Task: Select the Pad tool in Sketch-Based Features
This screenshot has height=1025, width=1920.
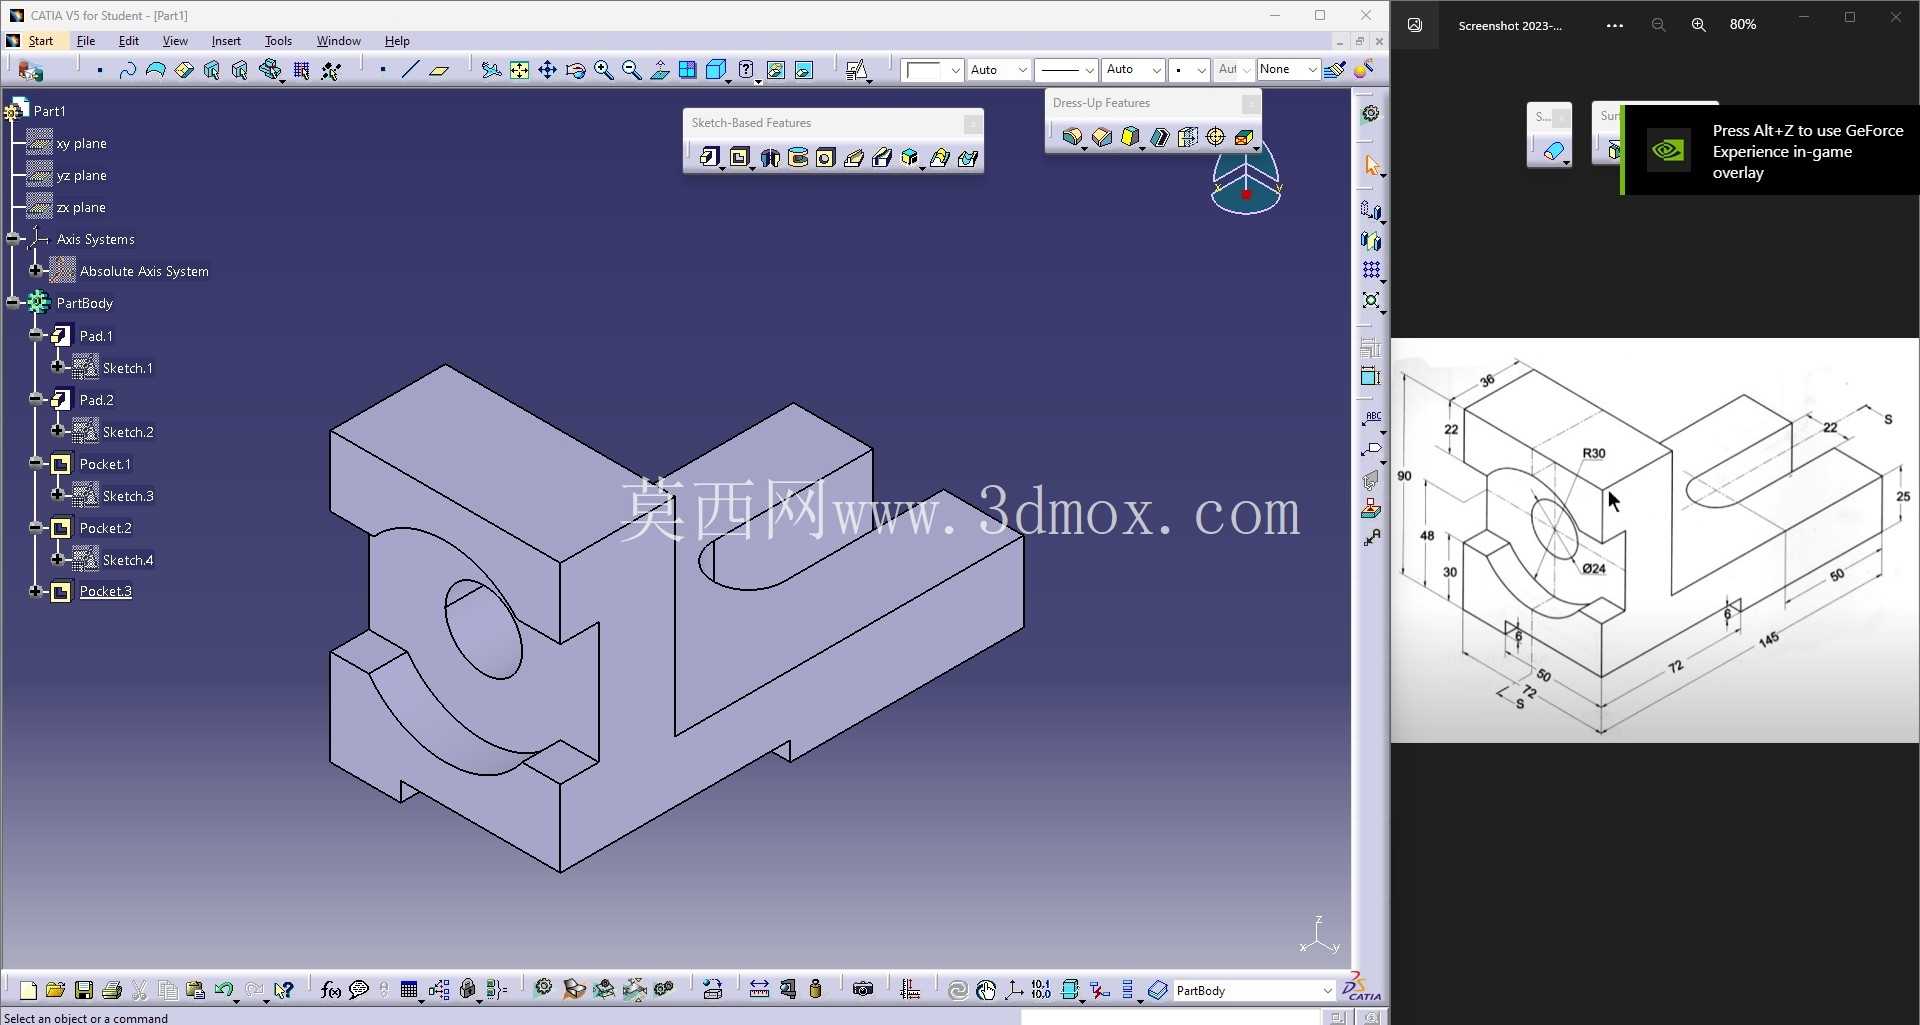Action: [709, 157]
